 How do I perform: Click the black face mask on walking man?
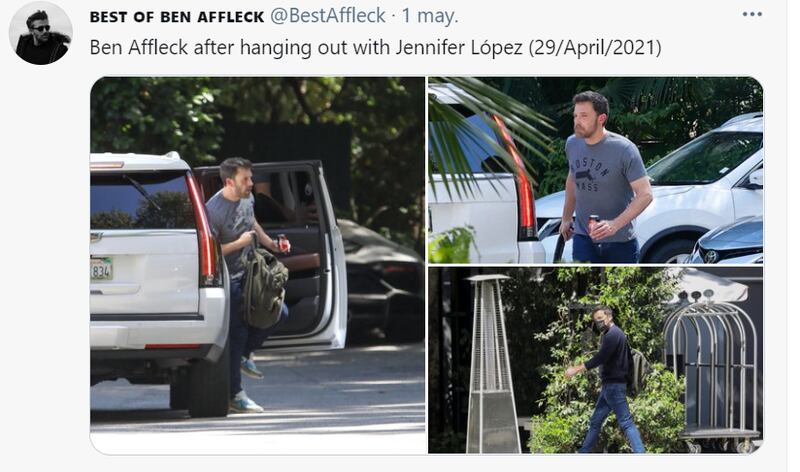tap(602, 326)
